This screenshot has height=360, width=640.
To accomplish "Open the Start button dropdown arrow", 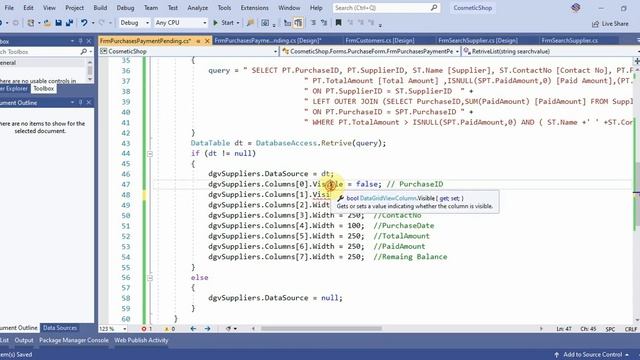I will point(238,23).
